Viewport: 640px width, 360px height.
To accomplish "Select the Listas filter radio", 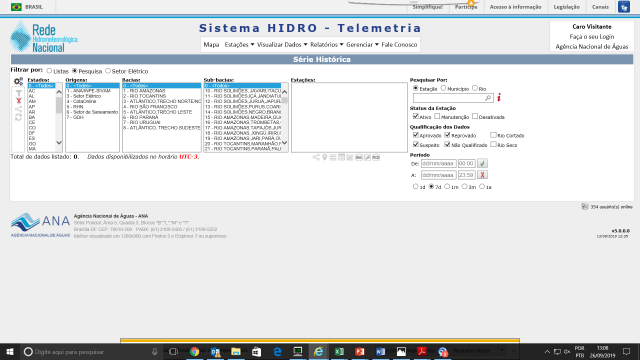I will pyautogui.click(x=49, y=71).
